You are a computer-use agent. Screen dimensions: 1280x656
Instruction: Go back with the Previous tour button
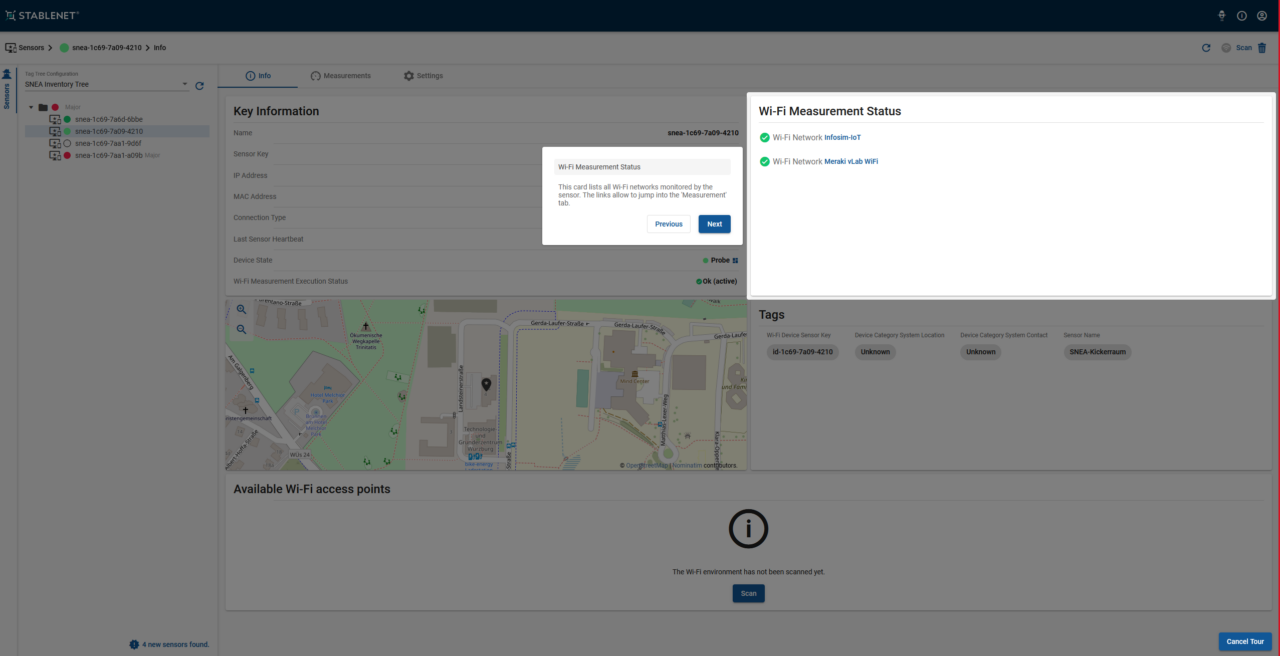pos(668,224)
